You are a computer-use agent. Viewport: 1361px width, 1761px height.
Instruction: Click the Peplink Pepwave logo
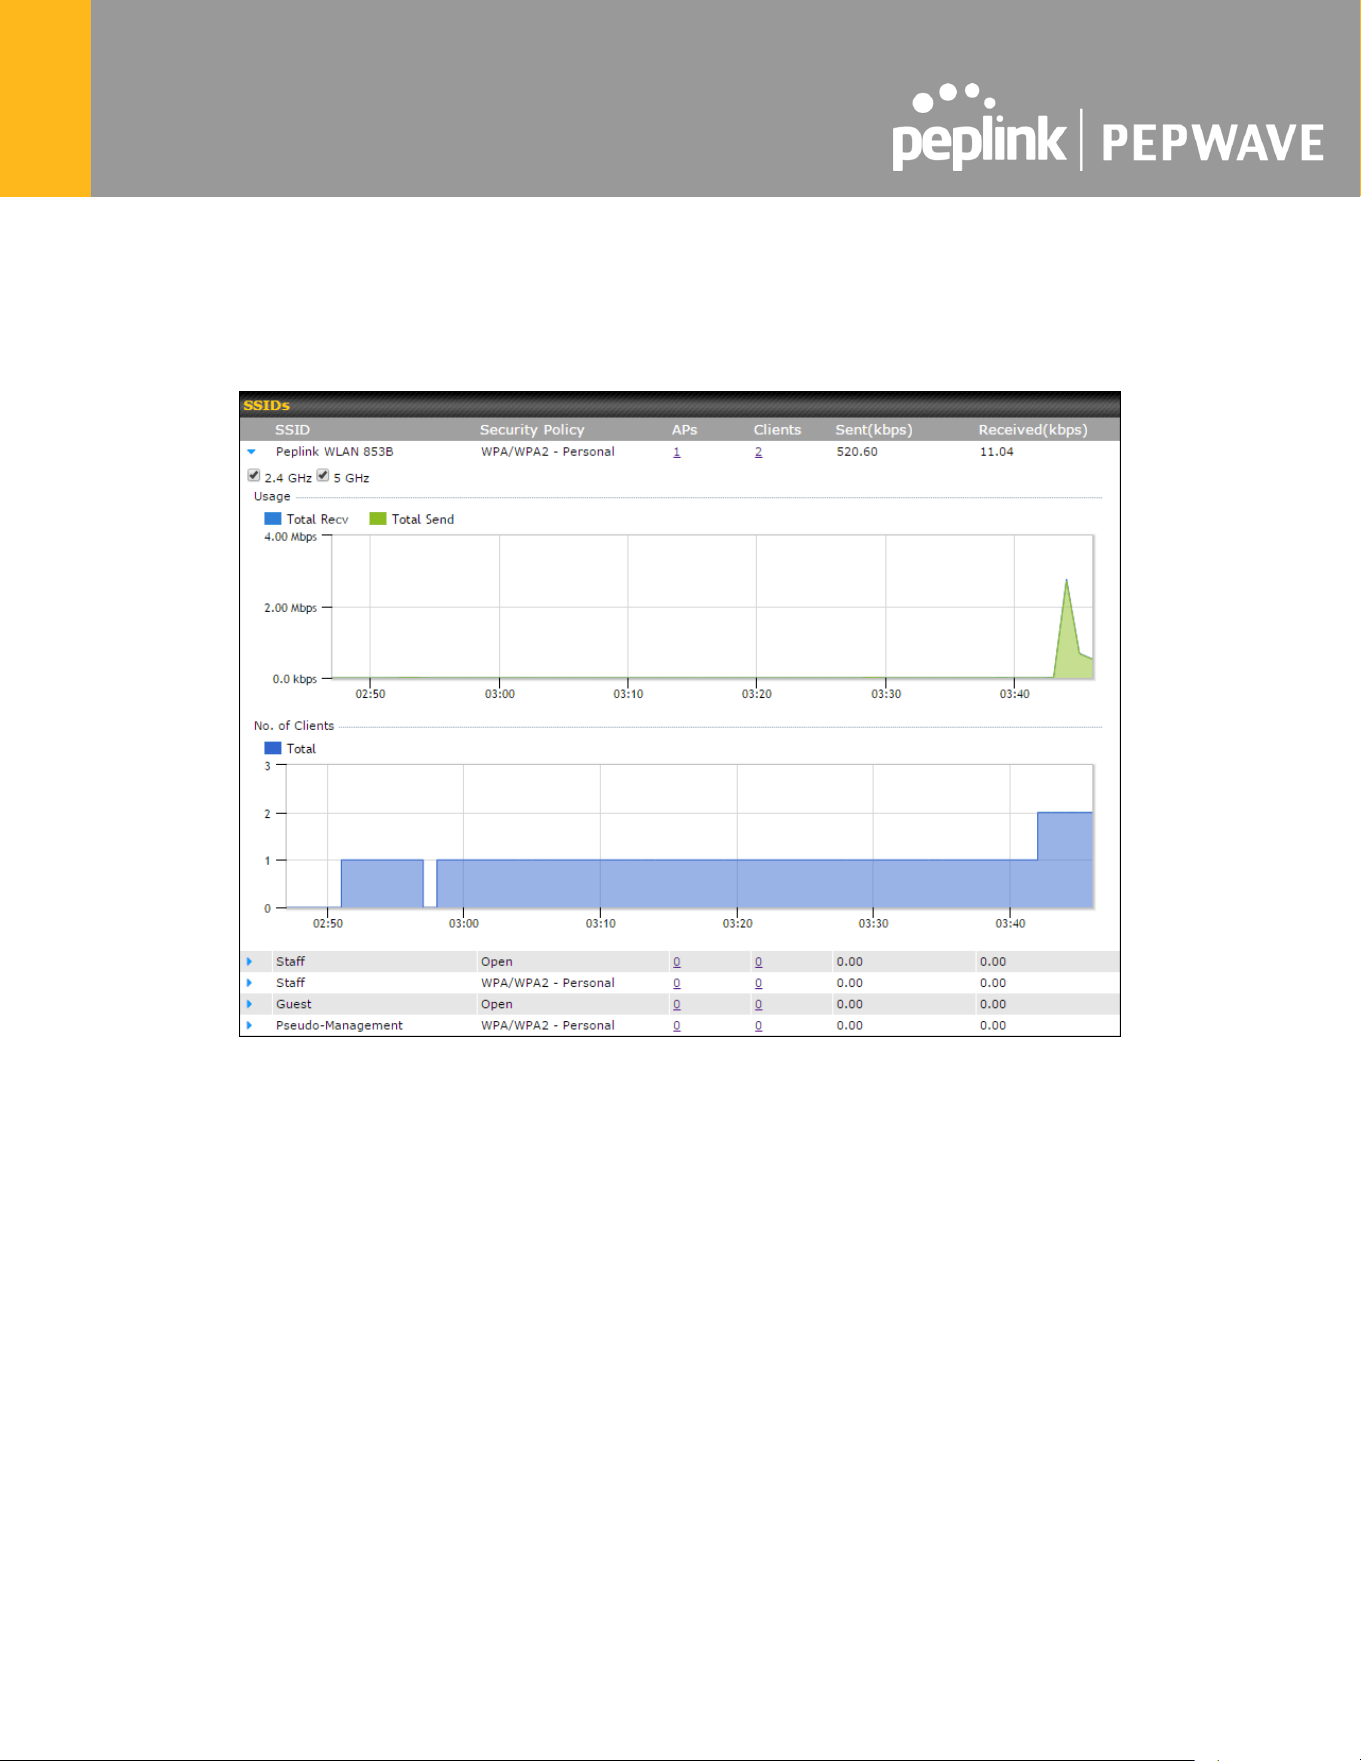pyautogui.click(x=1107, y=129)
